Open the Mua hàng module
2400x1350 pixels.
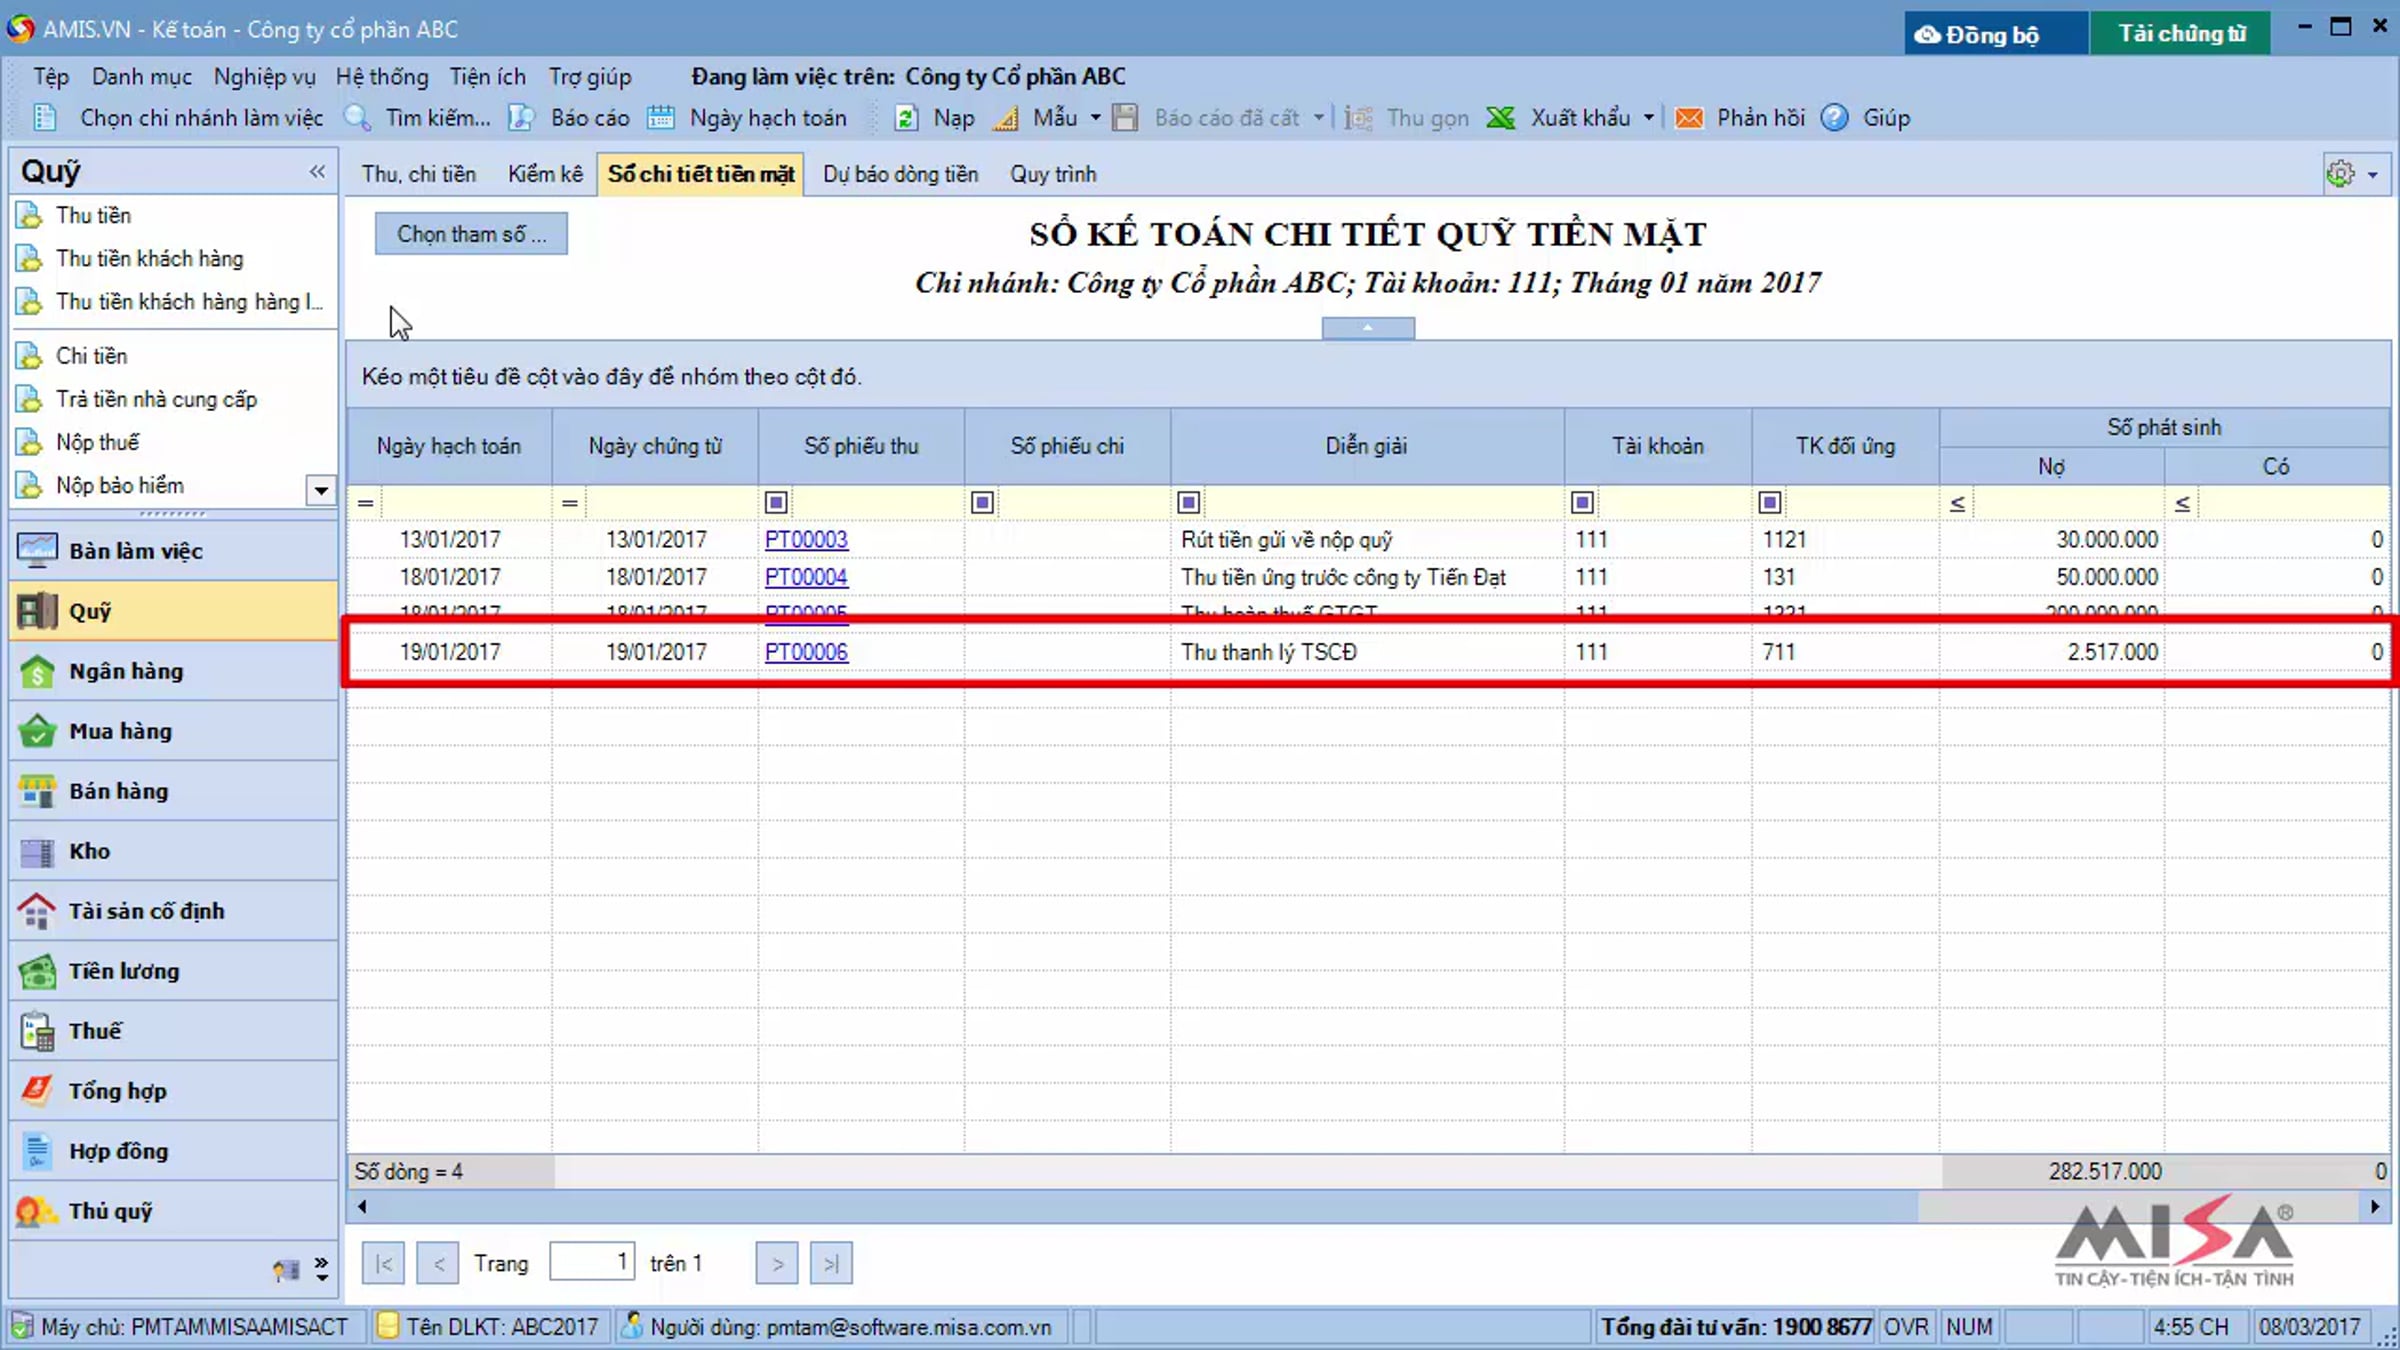pos(174,731)
